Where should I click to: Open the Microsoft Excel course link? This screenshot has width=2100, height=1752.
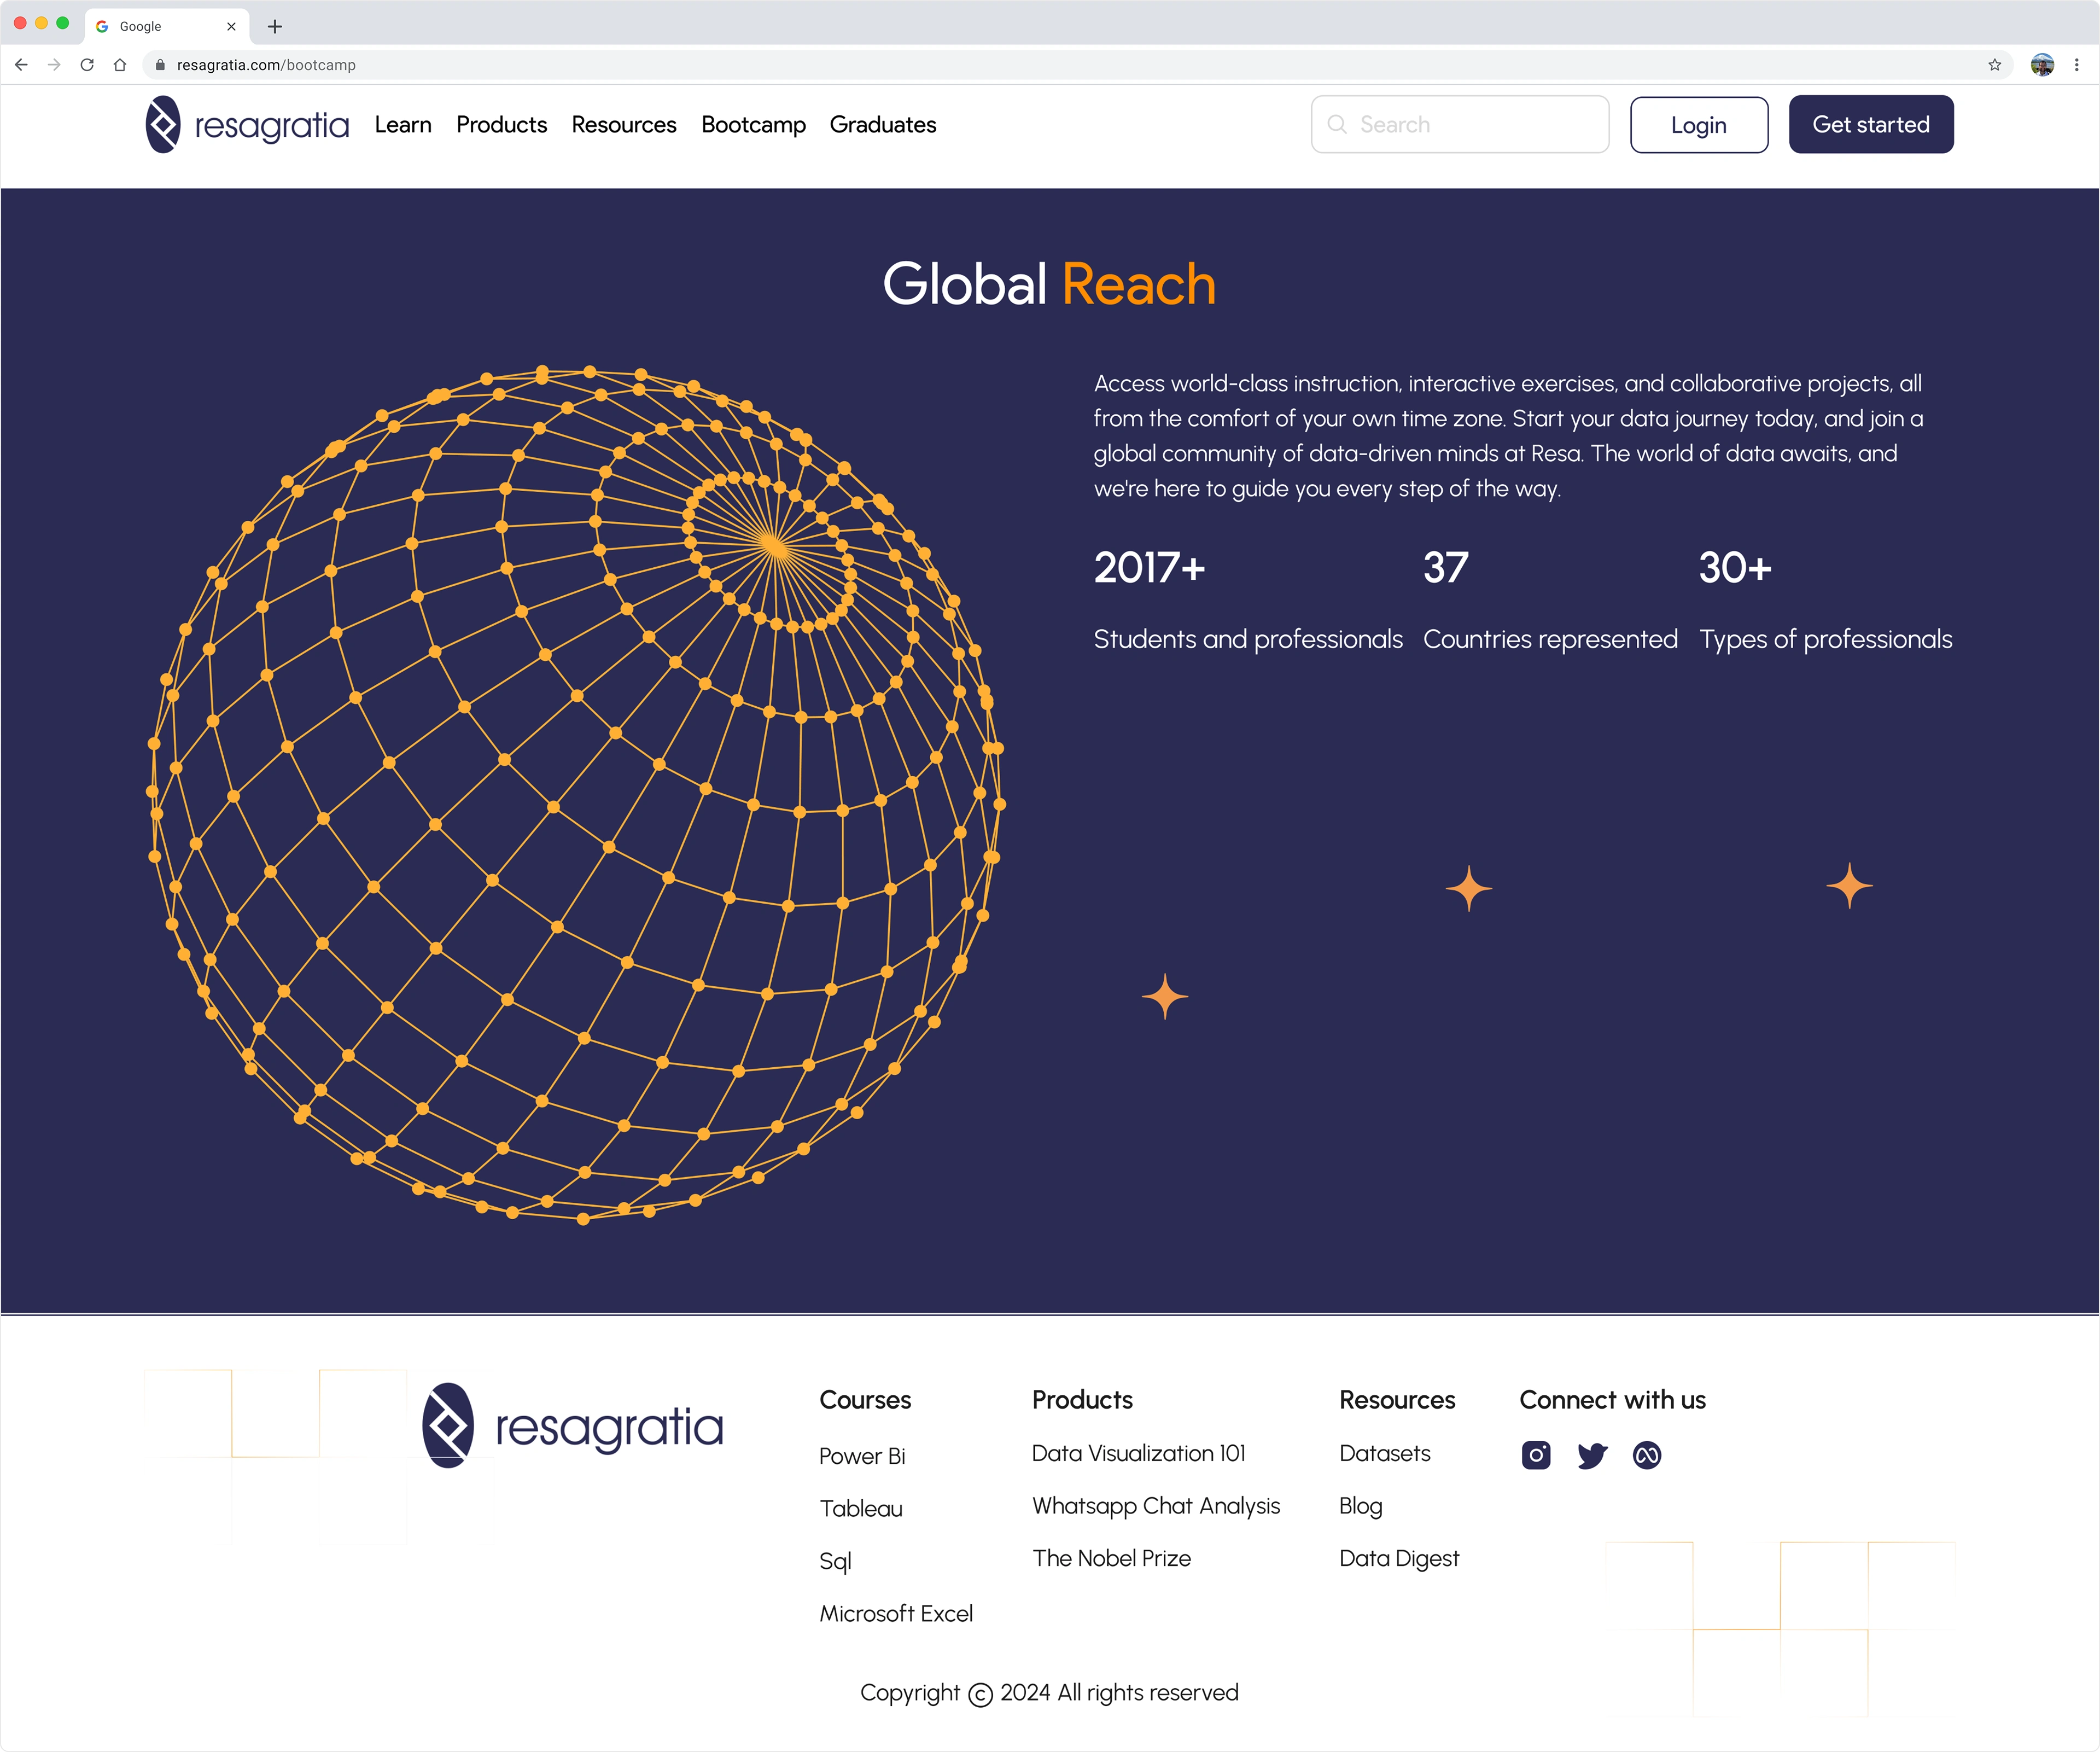point(896,1613)
